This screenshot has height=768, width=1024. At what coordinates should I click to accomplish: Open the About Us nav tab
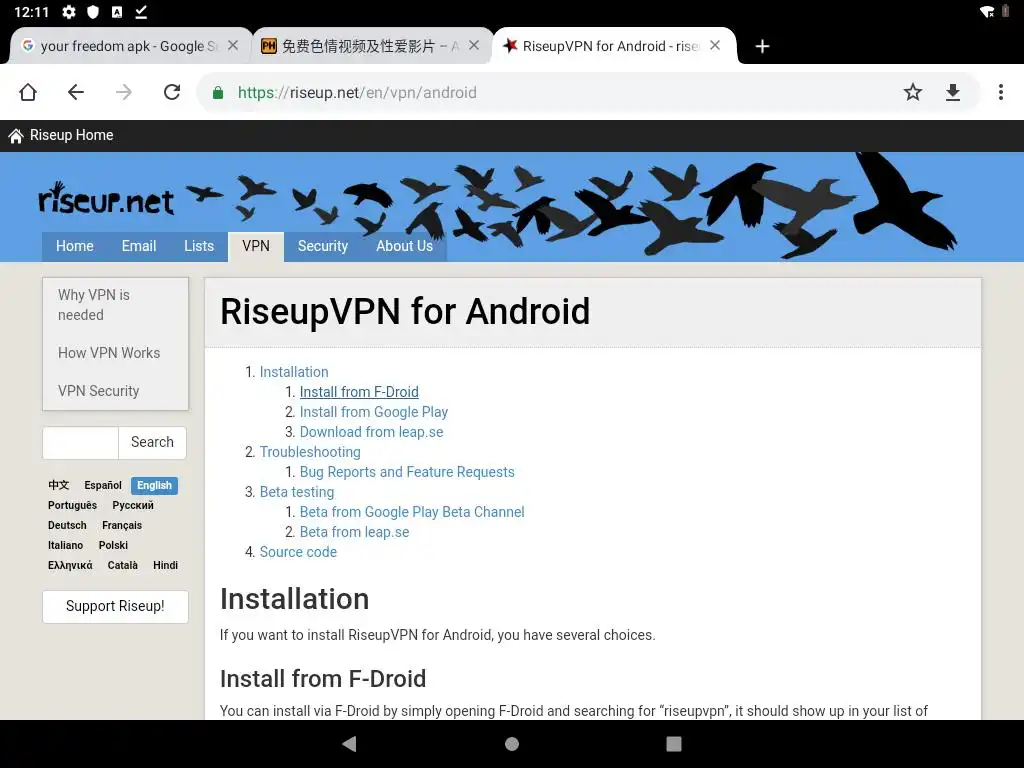[x=404, y=246]
